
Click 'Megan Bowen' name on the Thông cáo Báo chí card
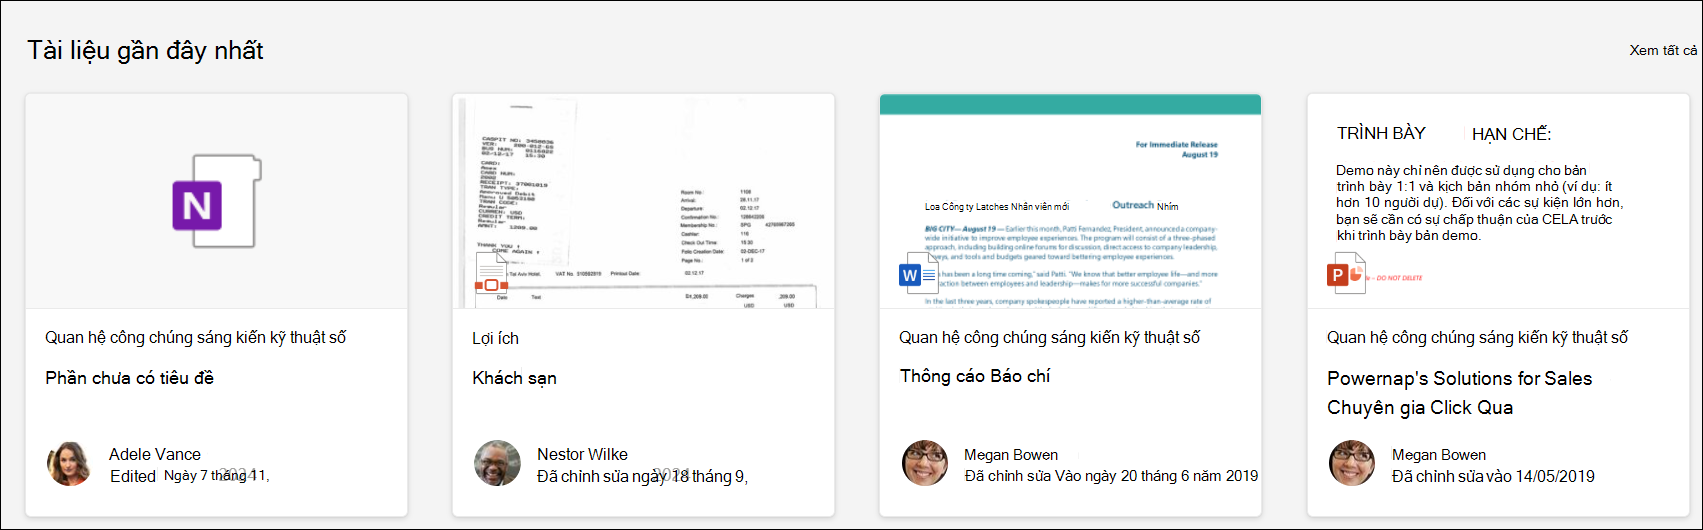(1011, 455)
